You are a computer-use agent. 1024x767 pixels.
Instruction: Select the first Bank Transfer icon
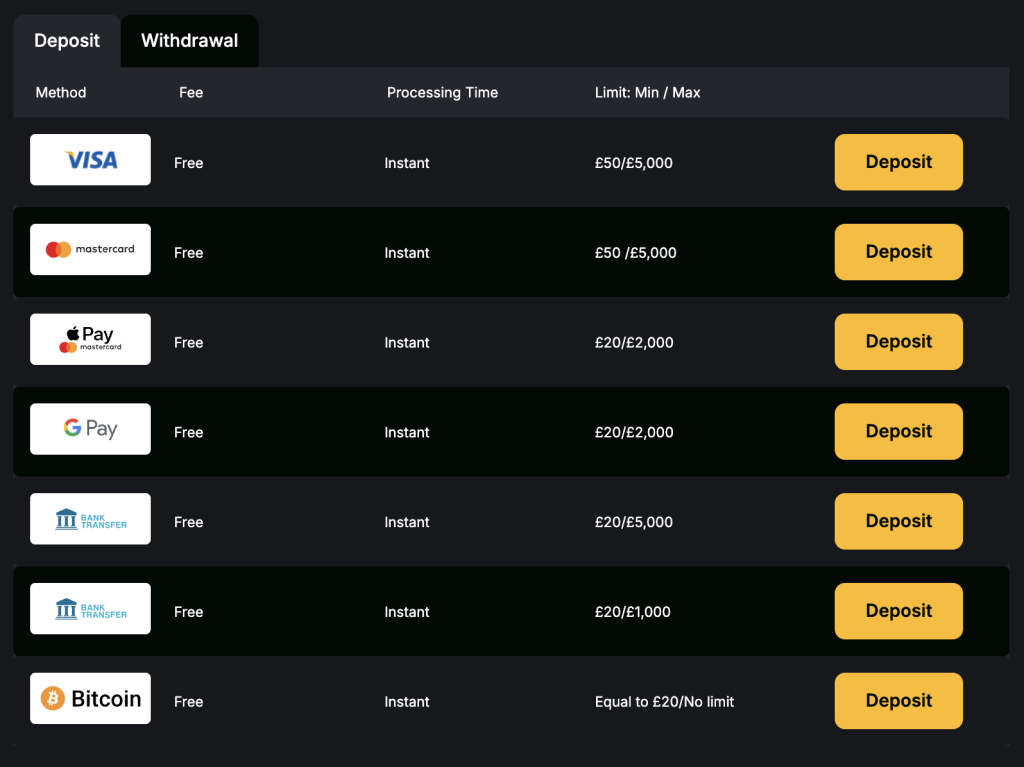pos(90,518)
